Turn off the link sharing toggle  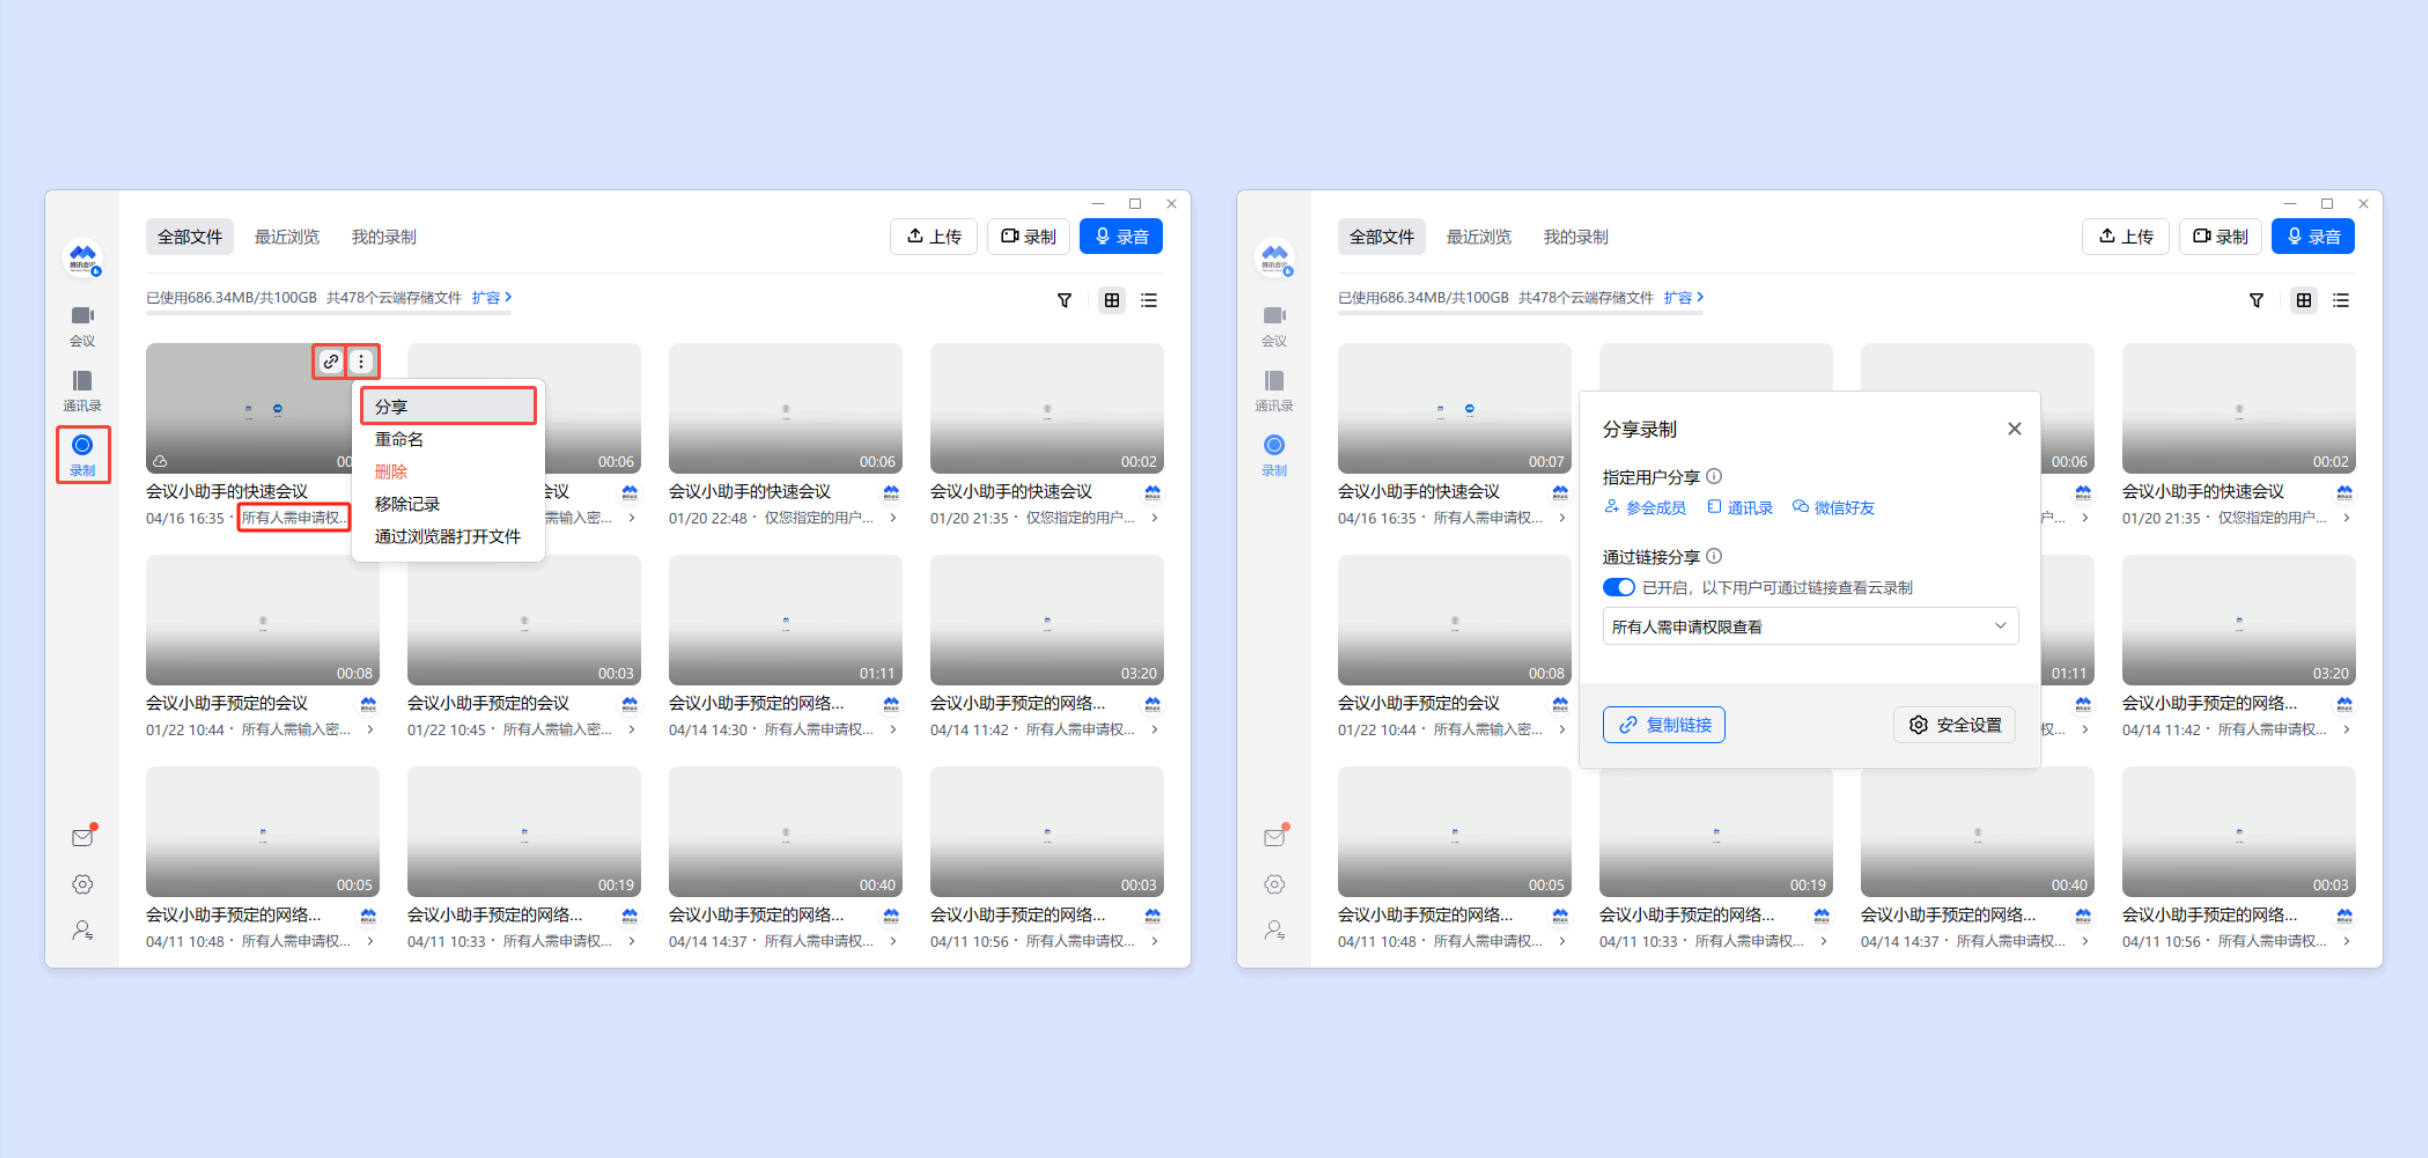pyautogui.click(x=1618, y=587)
